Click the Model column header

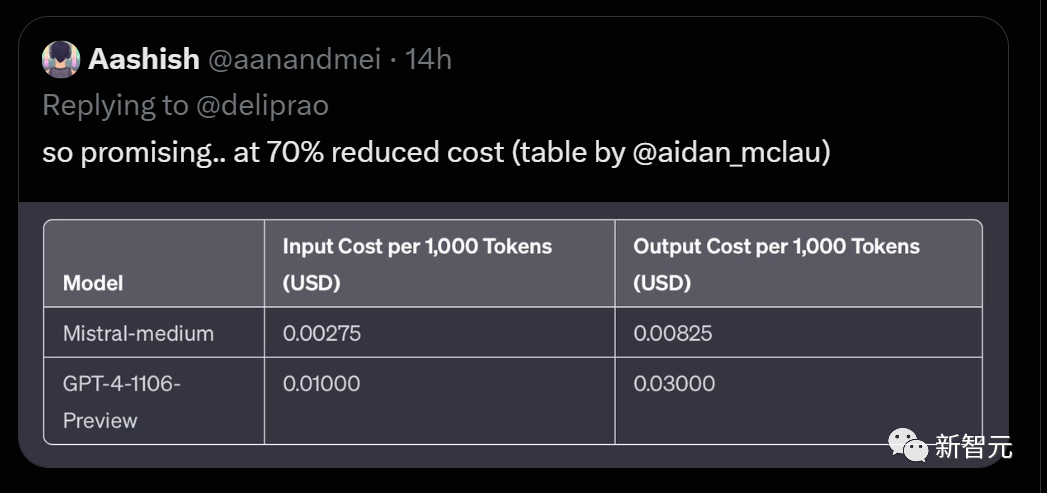93,283
